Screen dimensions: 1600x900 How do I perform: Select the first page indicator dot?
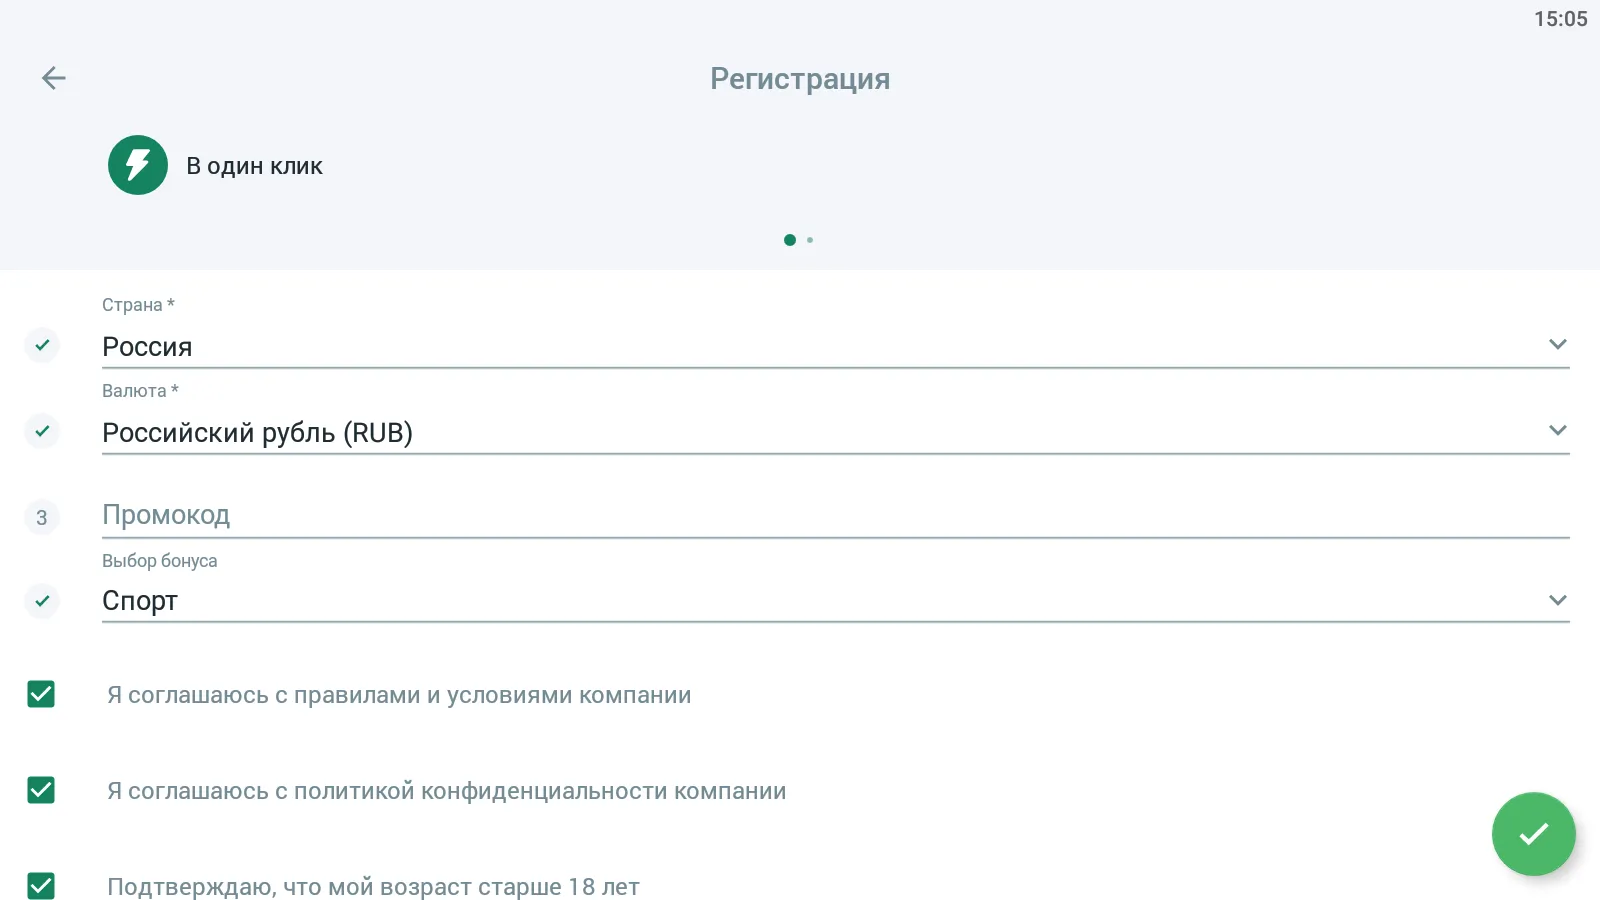(790, 240)
